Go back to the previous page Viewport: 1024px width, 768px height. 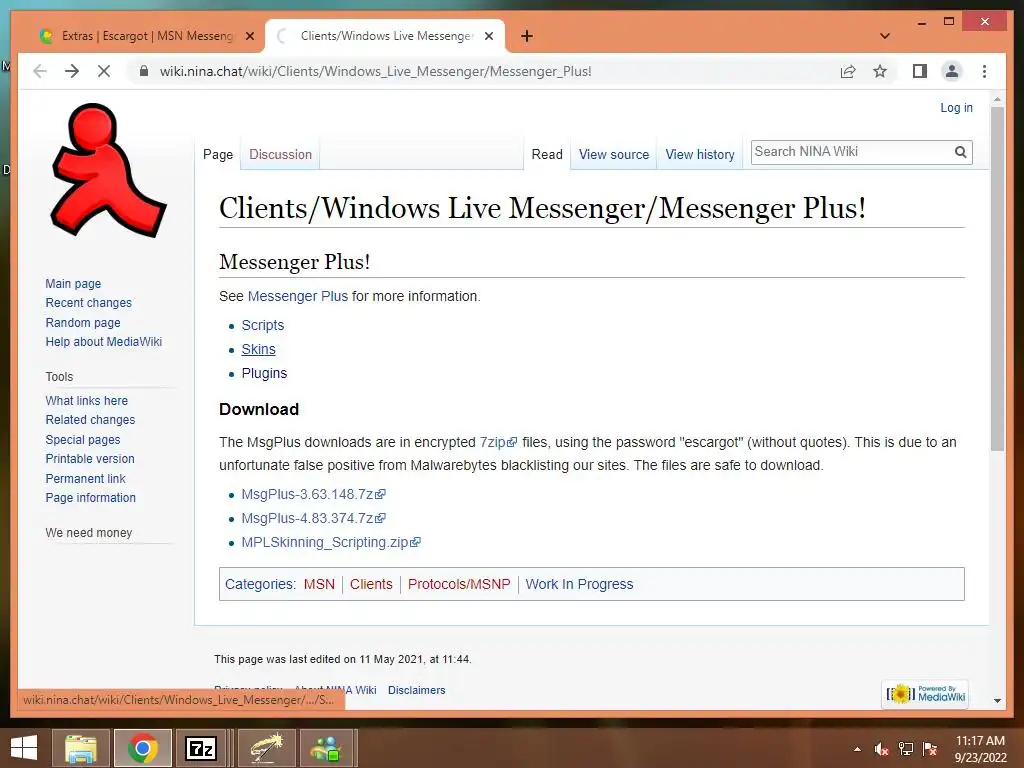click(x=40, y=71)
